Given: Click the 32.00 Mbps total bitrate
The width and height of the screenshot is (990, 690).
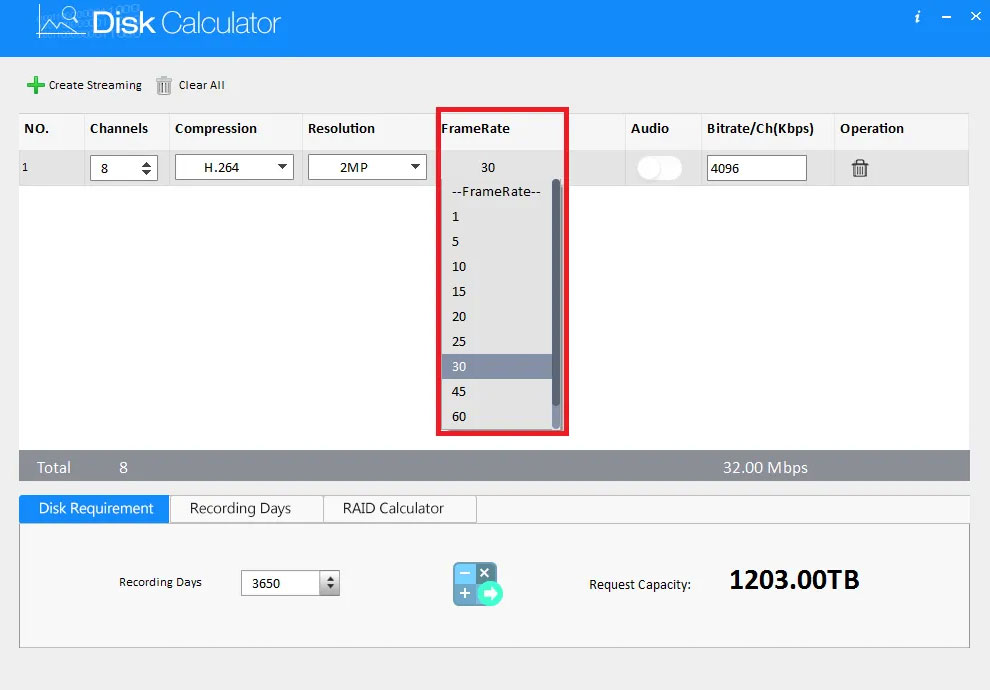Looking at the screenshot, I should [x=765, y=468].
